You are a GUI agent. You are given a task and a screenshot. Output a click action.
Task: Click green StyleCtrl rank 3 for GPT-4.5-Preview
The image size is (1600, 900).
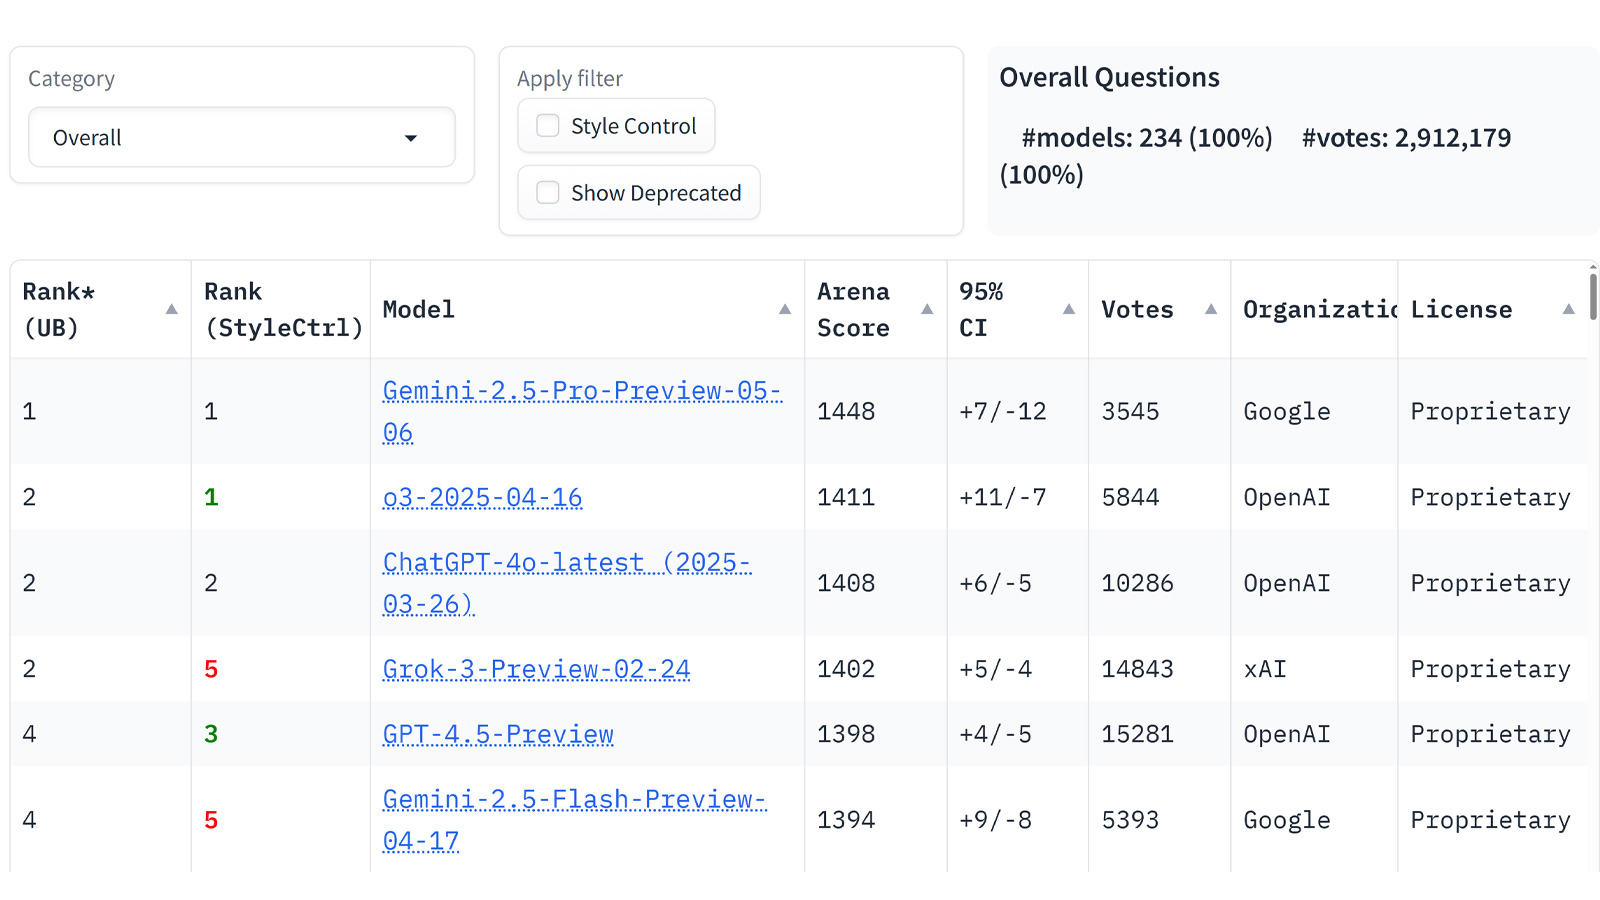point(211,734)
